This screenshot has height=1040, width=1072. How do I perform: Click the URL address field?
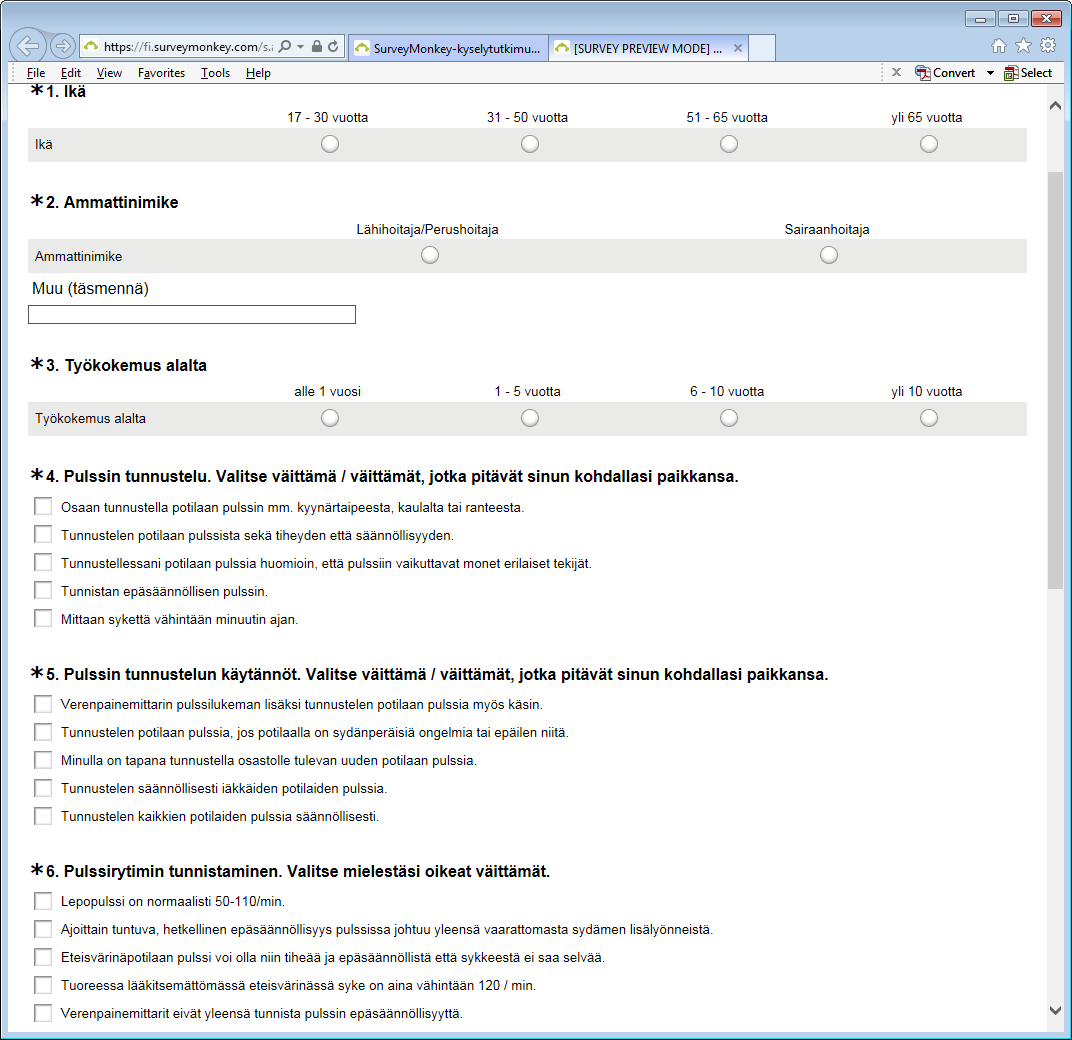(188, 46)
